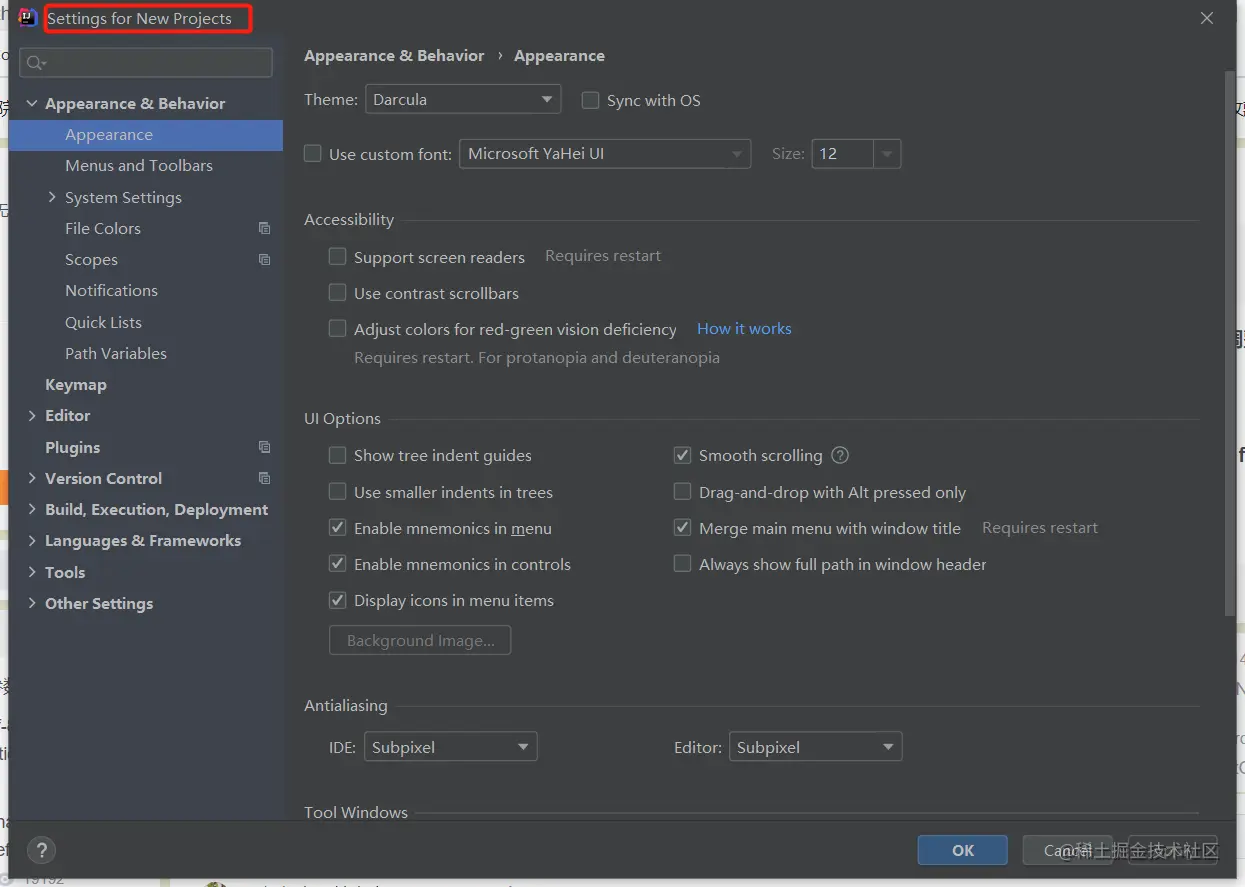This screenshot has height=887, width=1245.
Task: Uncheck Merge main menu with window title
Action: pyautogui.click(x=683, y=528)
